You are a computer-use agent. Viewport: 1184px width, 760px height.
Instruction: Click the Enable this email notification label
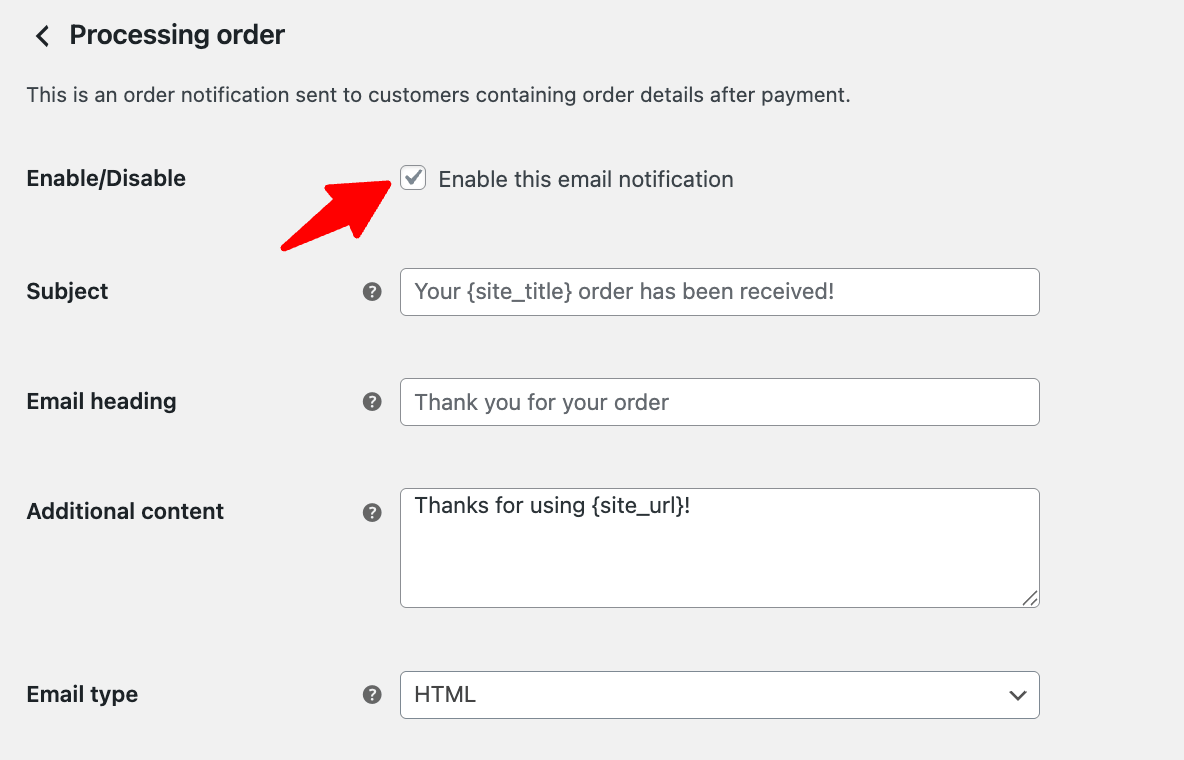coord(584,179)
